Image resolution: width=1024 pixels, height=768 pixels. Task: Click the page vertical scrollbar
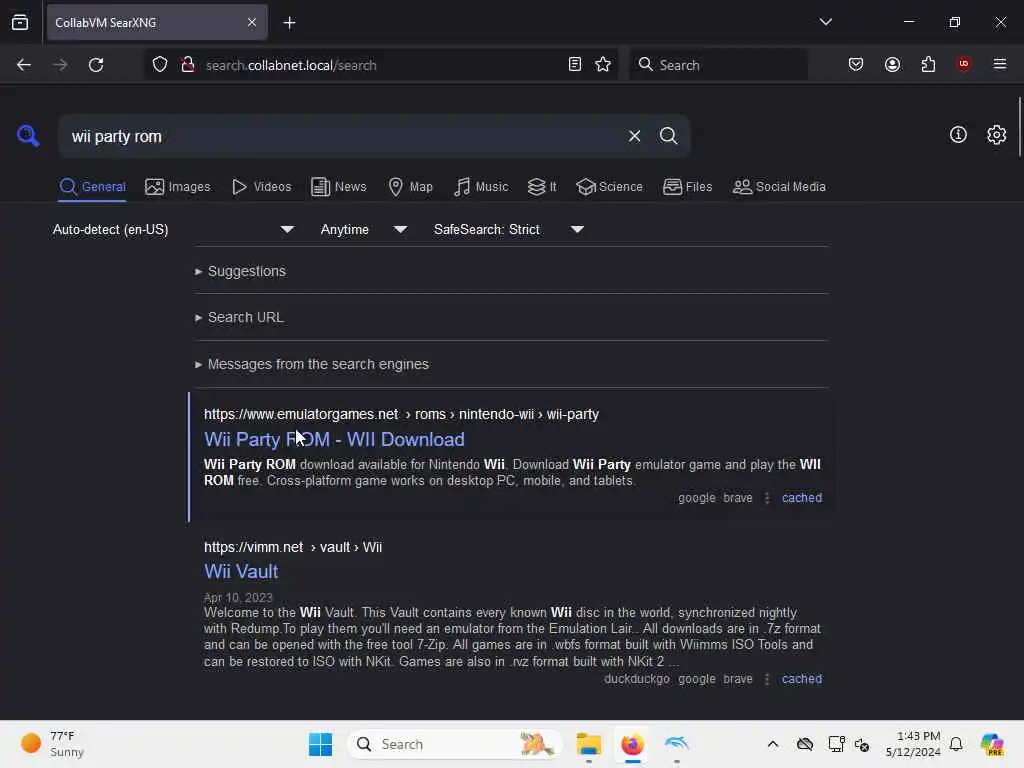pos(1019,127)
